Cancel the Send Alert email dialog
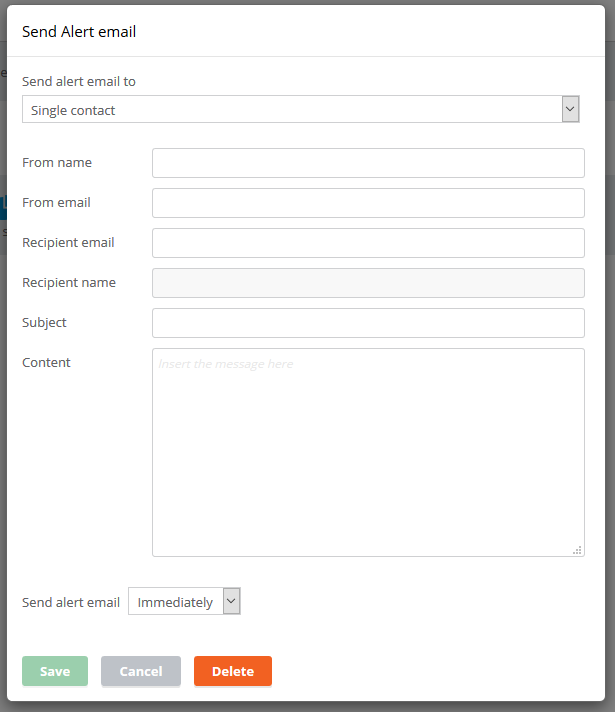 click(141, 671)
